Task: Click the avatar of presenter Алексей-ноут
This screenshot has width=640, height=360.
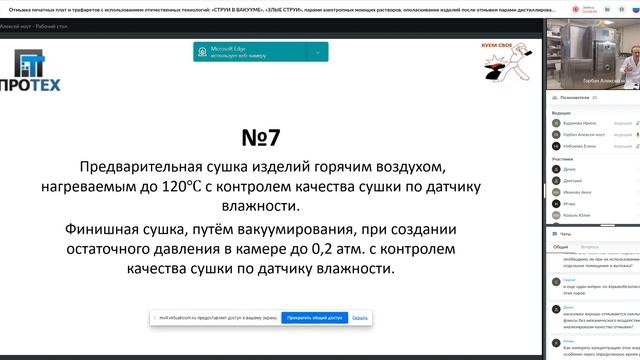Action: [x=556, y=134]
